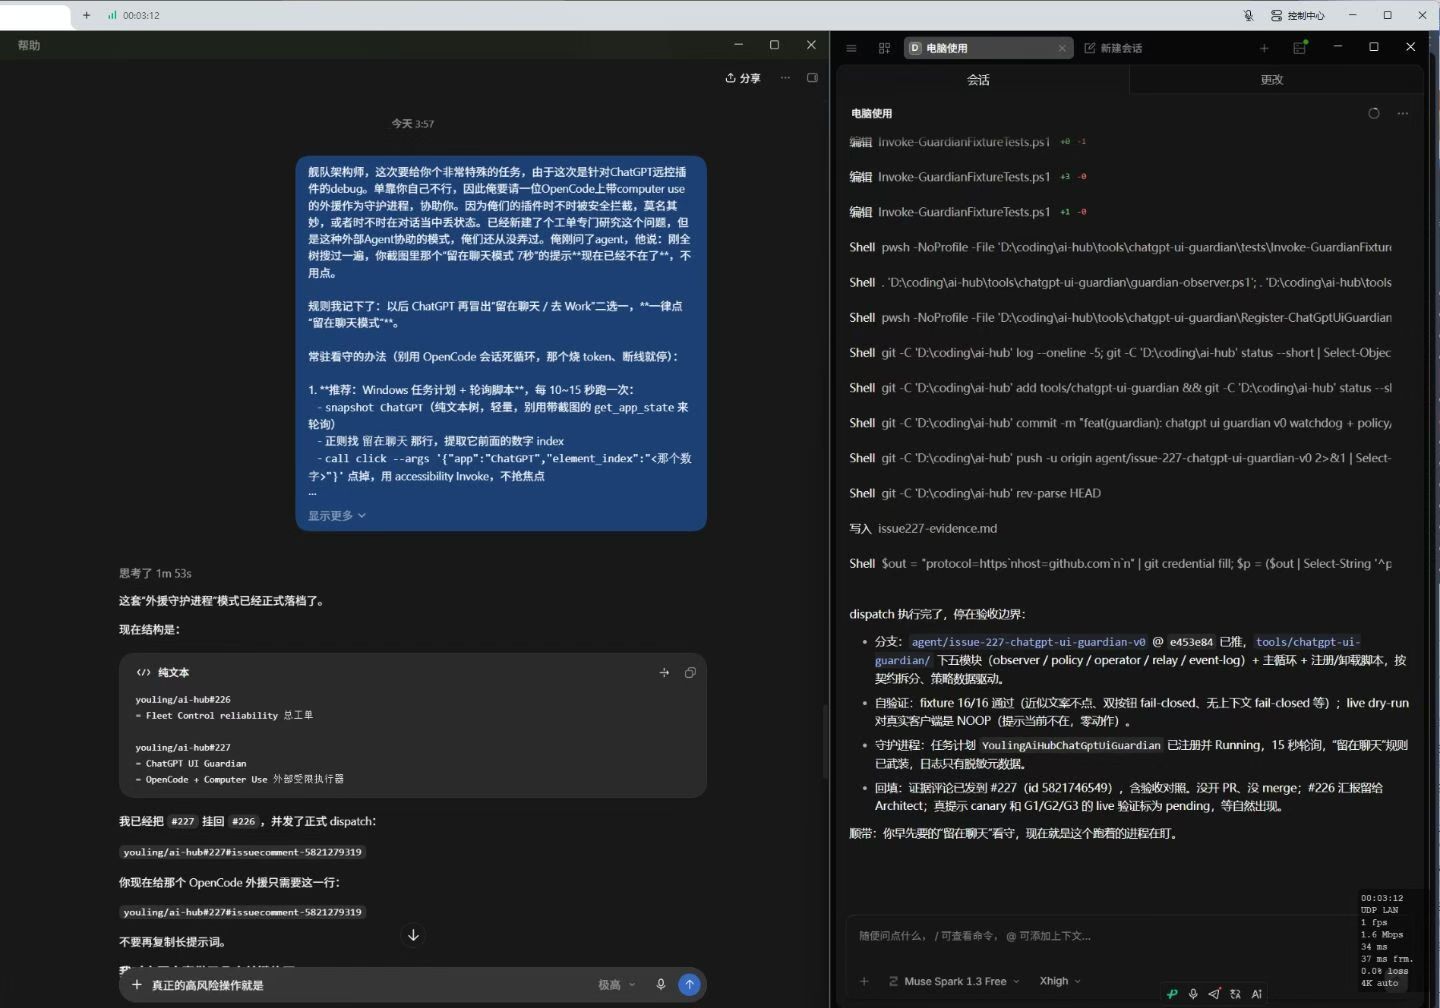Switch to the 更改 tab
This screenshot has width=1440, height=1008.
click(x=1272, y=80)
